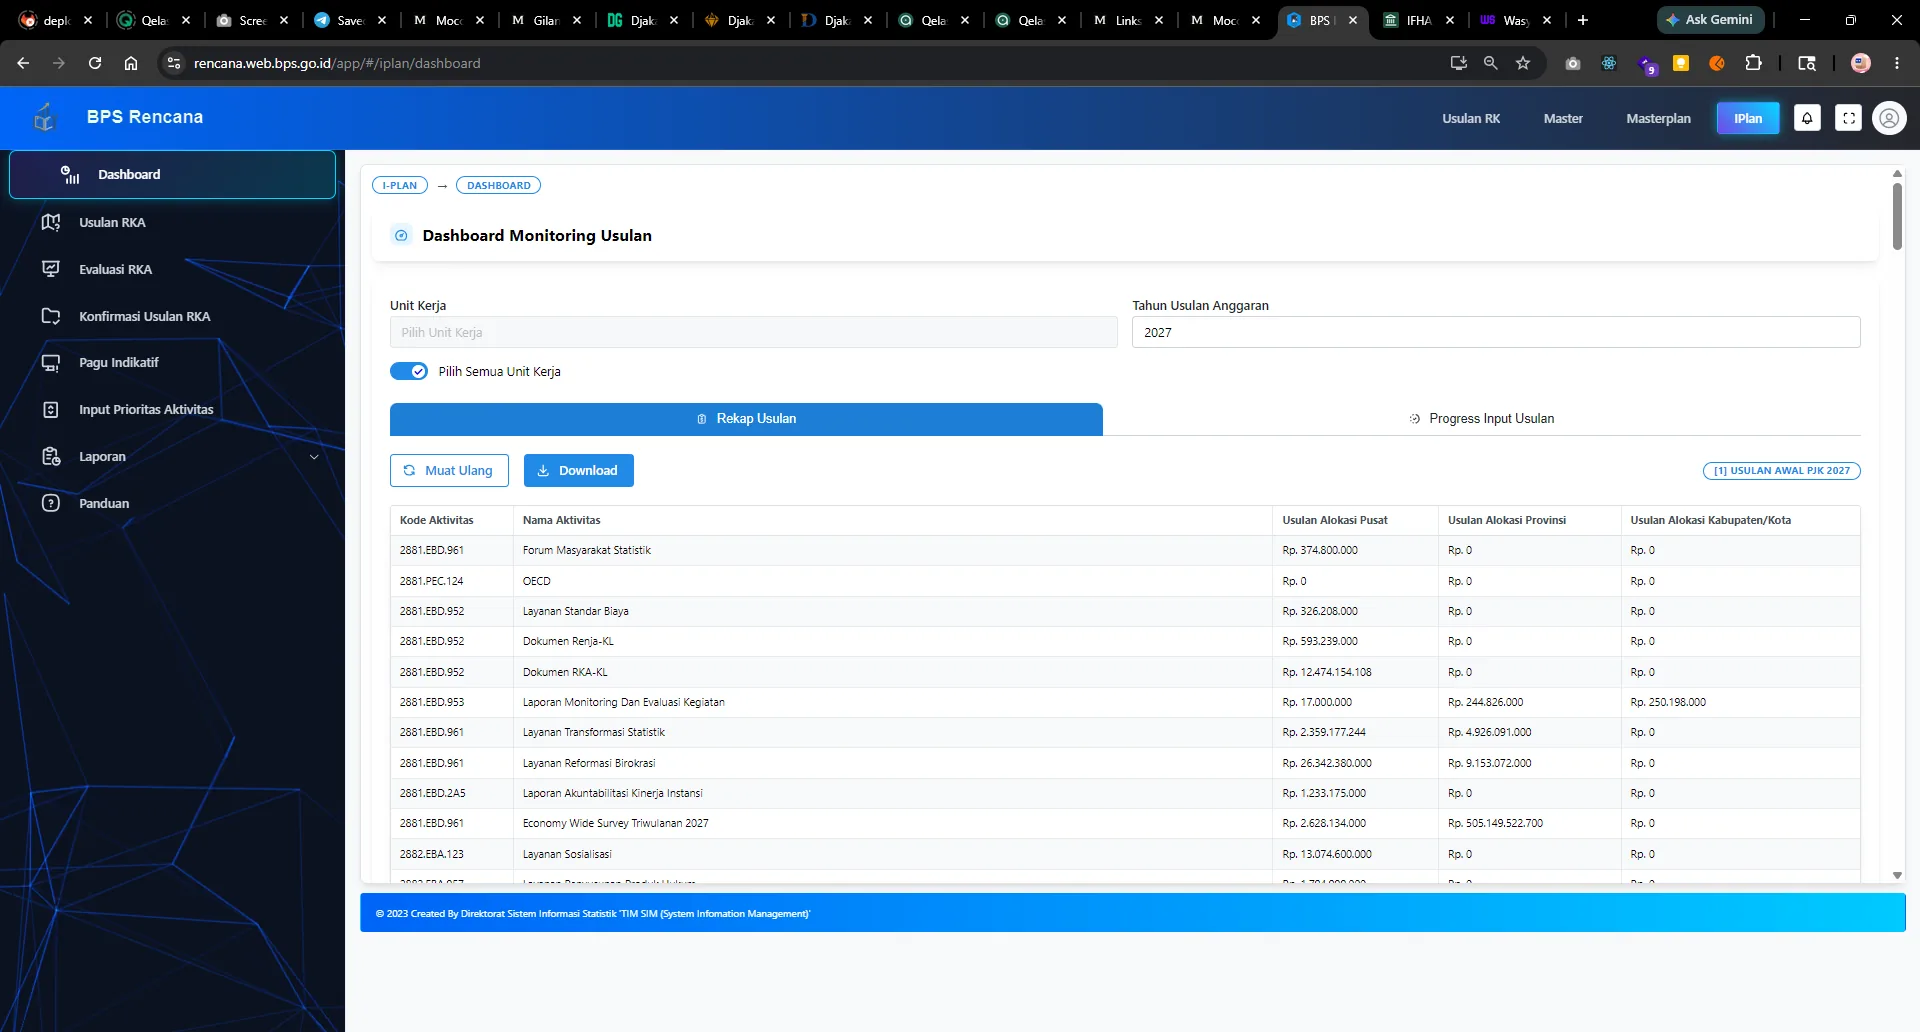Click the browser back arrow
Image resolution: width=1920 pixels, height=1032 pixels.
[x=23, y=63]
